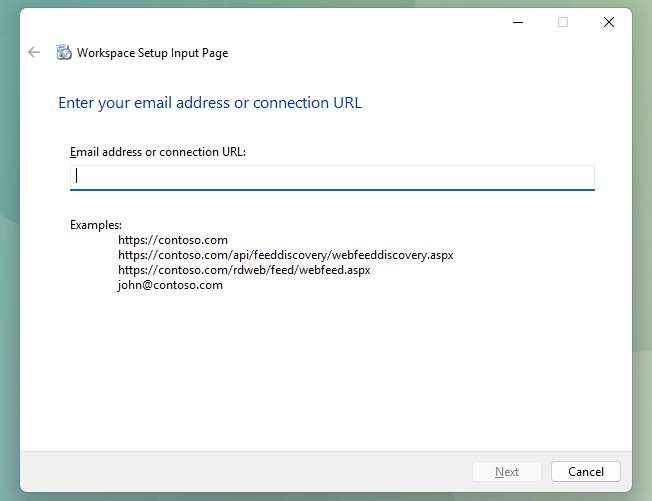Click the https://contoso.com example text
The height and width of the screenshot is (501, 652).
click(173, 240)
